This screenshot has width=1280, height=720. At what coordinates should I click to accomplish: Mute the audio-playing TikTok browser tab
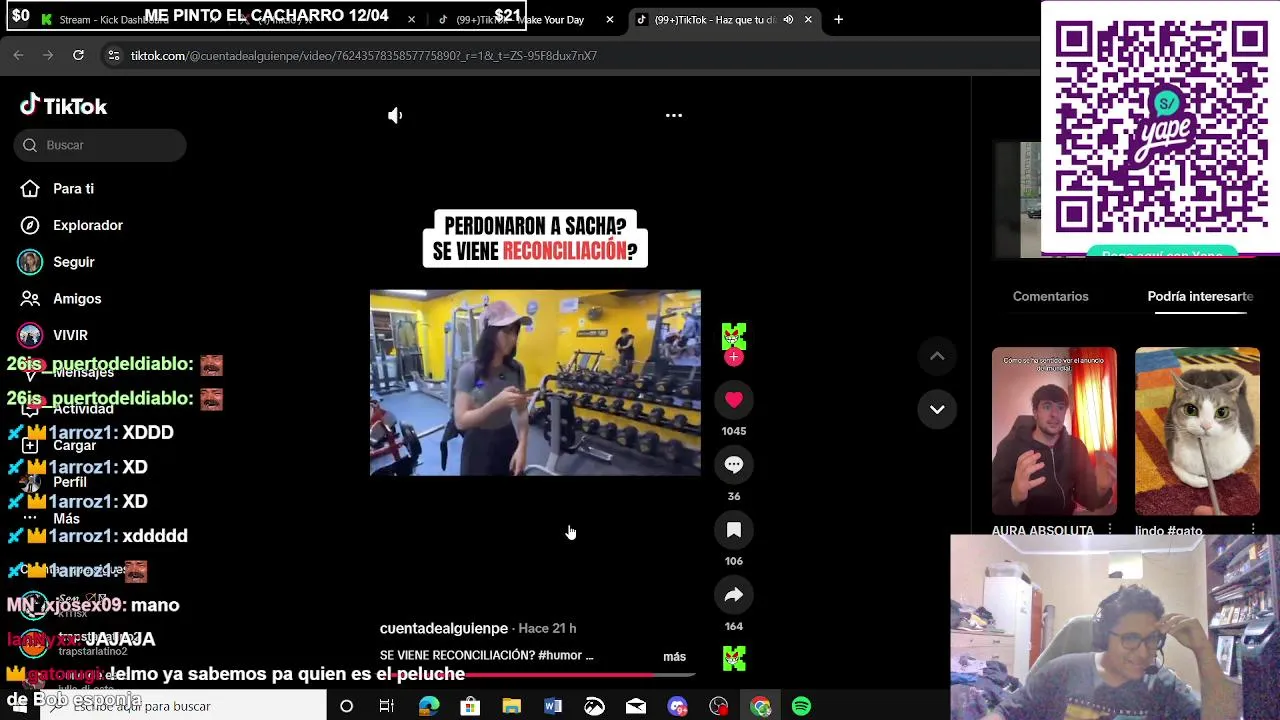point(788,19)
